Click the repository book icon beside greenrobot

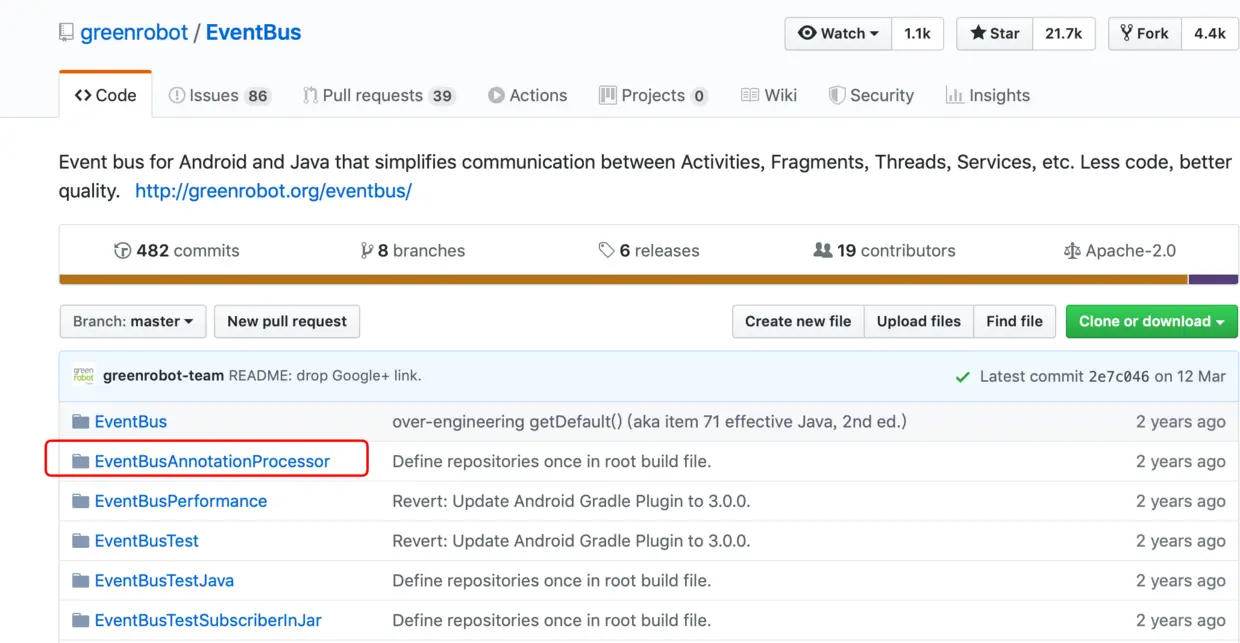pyautogui.click(x=66, y=33)
